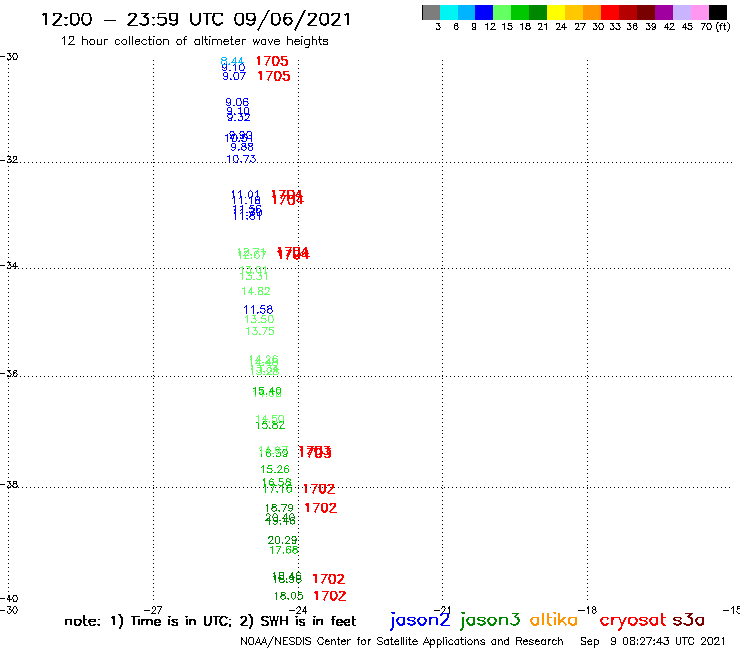Choose the pink legend swatch
Image resolution: width=740 pixels, height=650 pixels.
[x=700, y=12]
